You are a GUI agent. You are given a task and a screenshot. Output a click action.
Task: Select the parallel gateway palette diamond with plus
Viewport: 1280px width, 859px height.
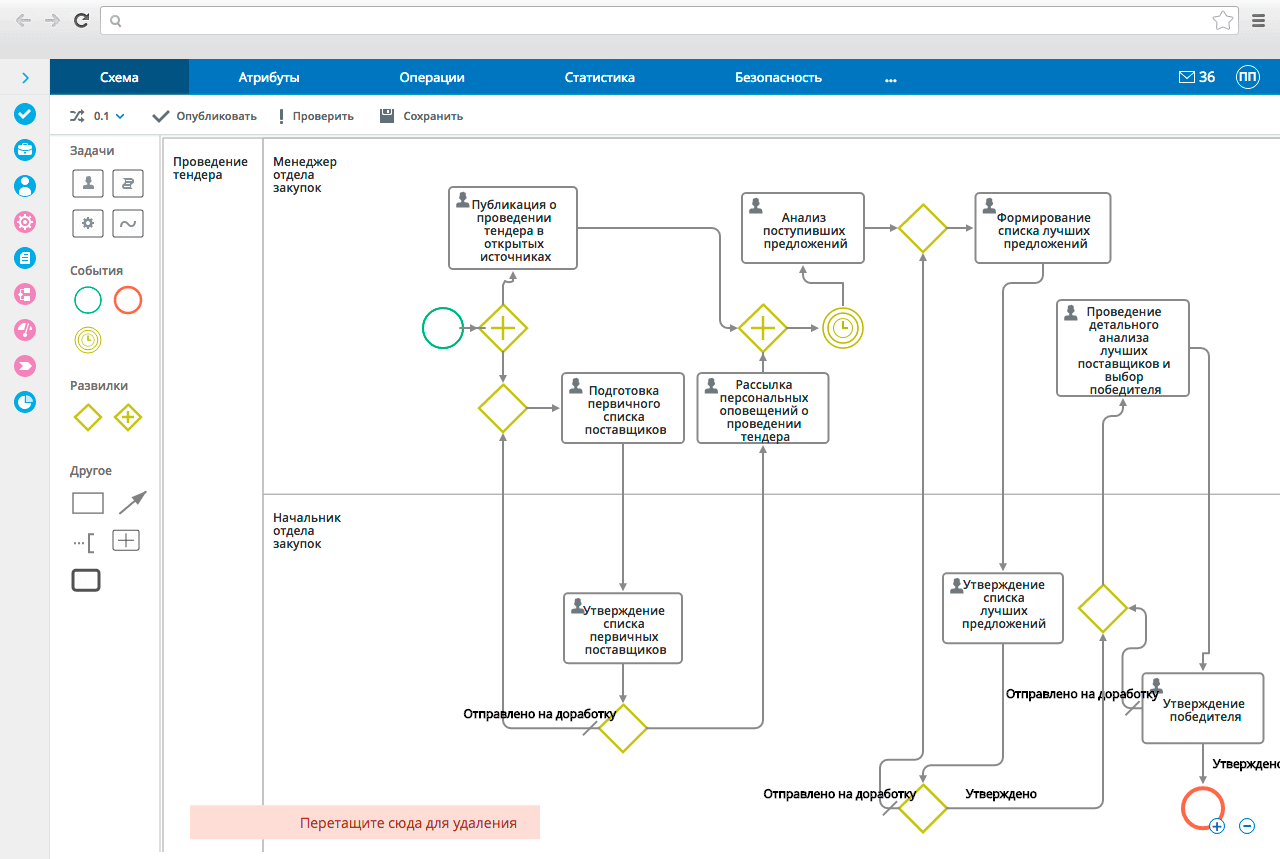128,417
